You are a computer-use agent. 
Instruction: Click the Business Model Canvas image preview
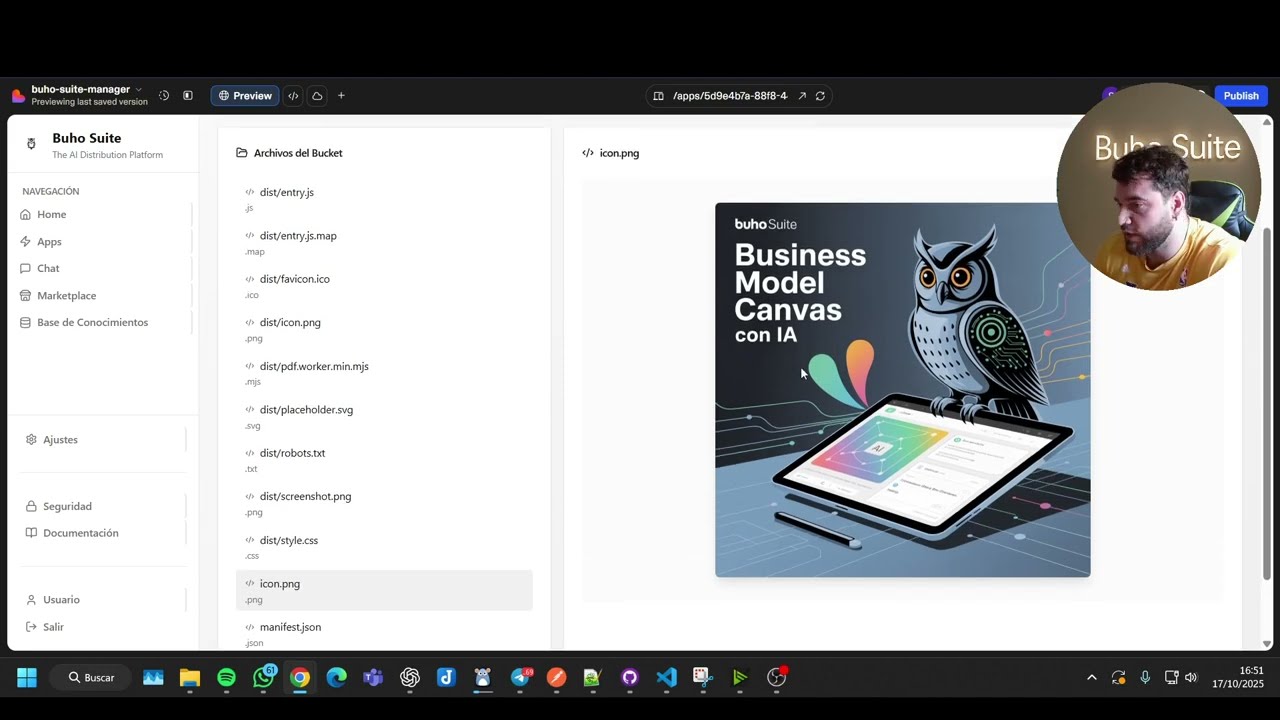902,390
